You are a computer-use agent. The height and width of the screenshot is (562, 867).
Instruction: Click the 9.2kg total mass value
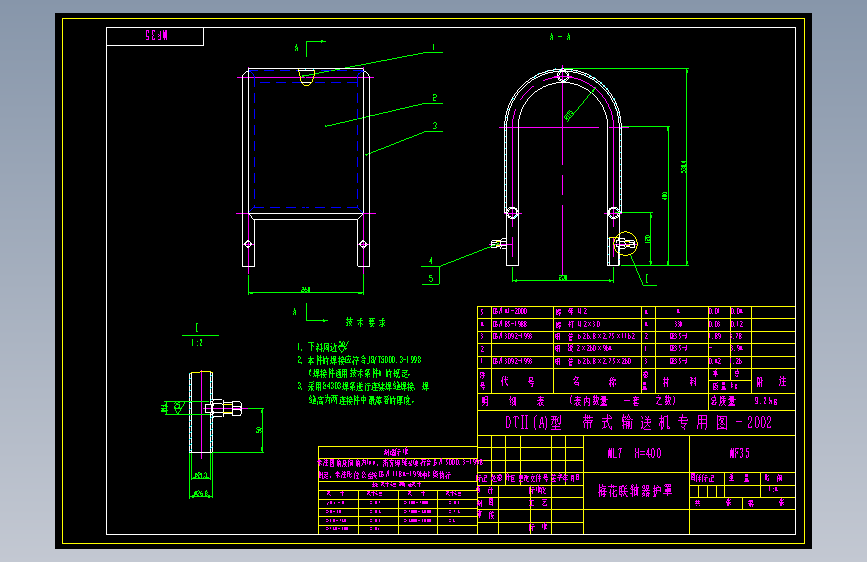pyautogui.click(x=766, y=400)
